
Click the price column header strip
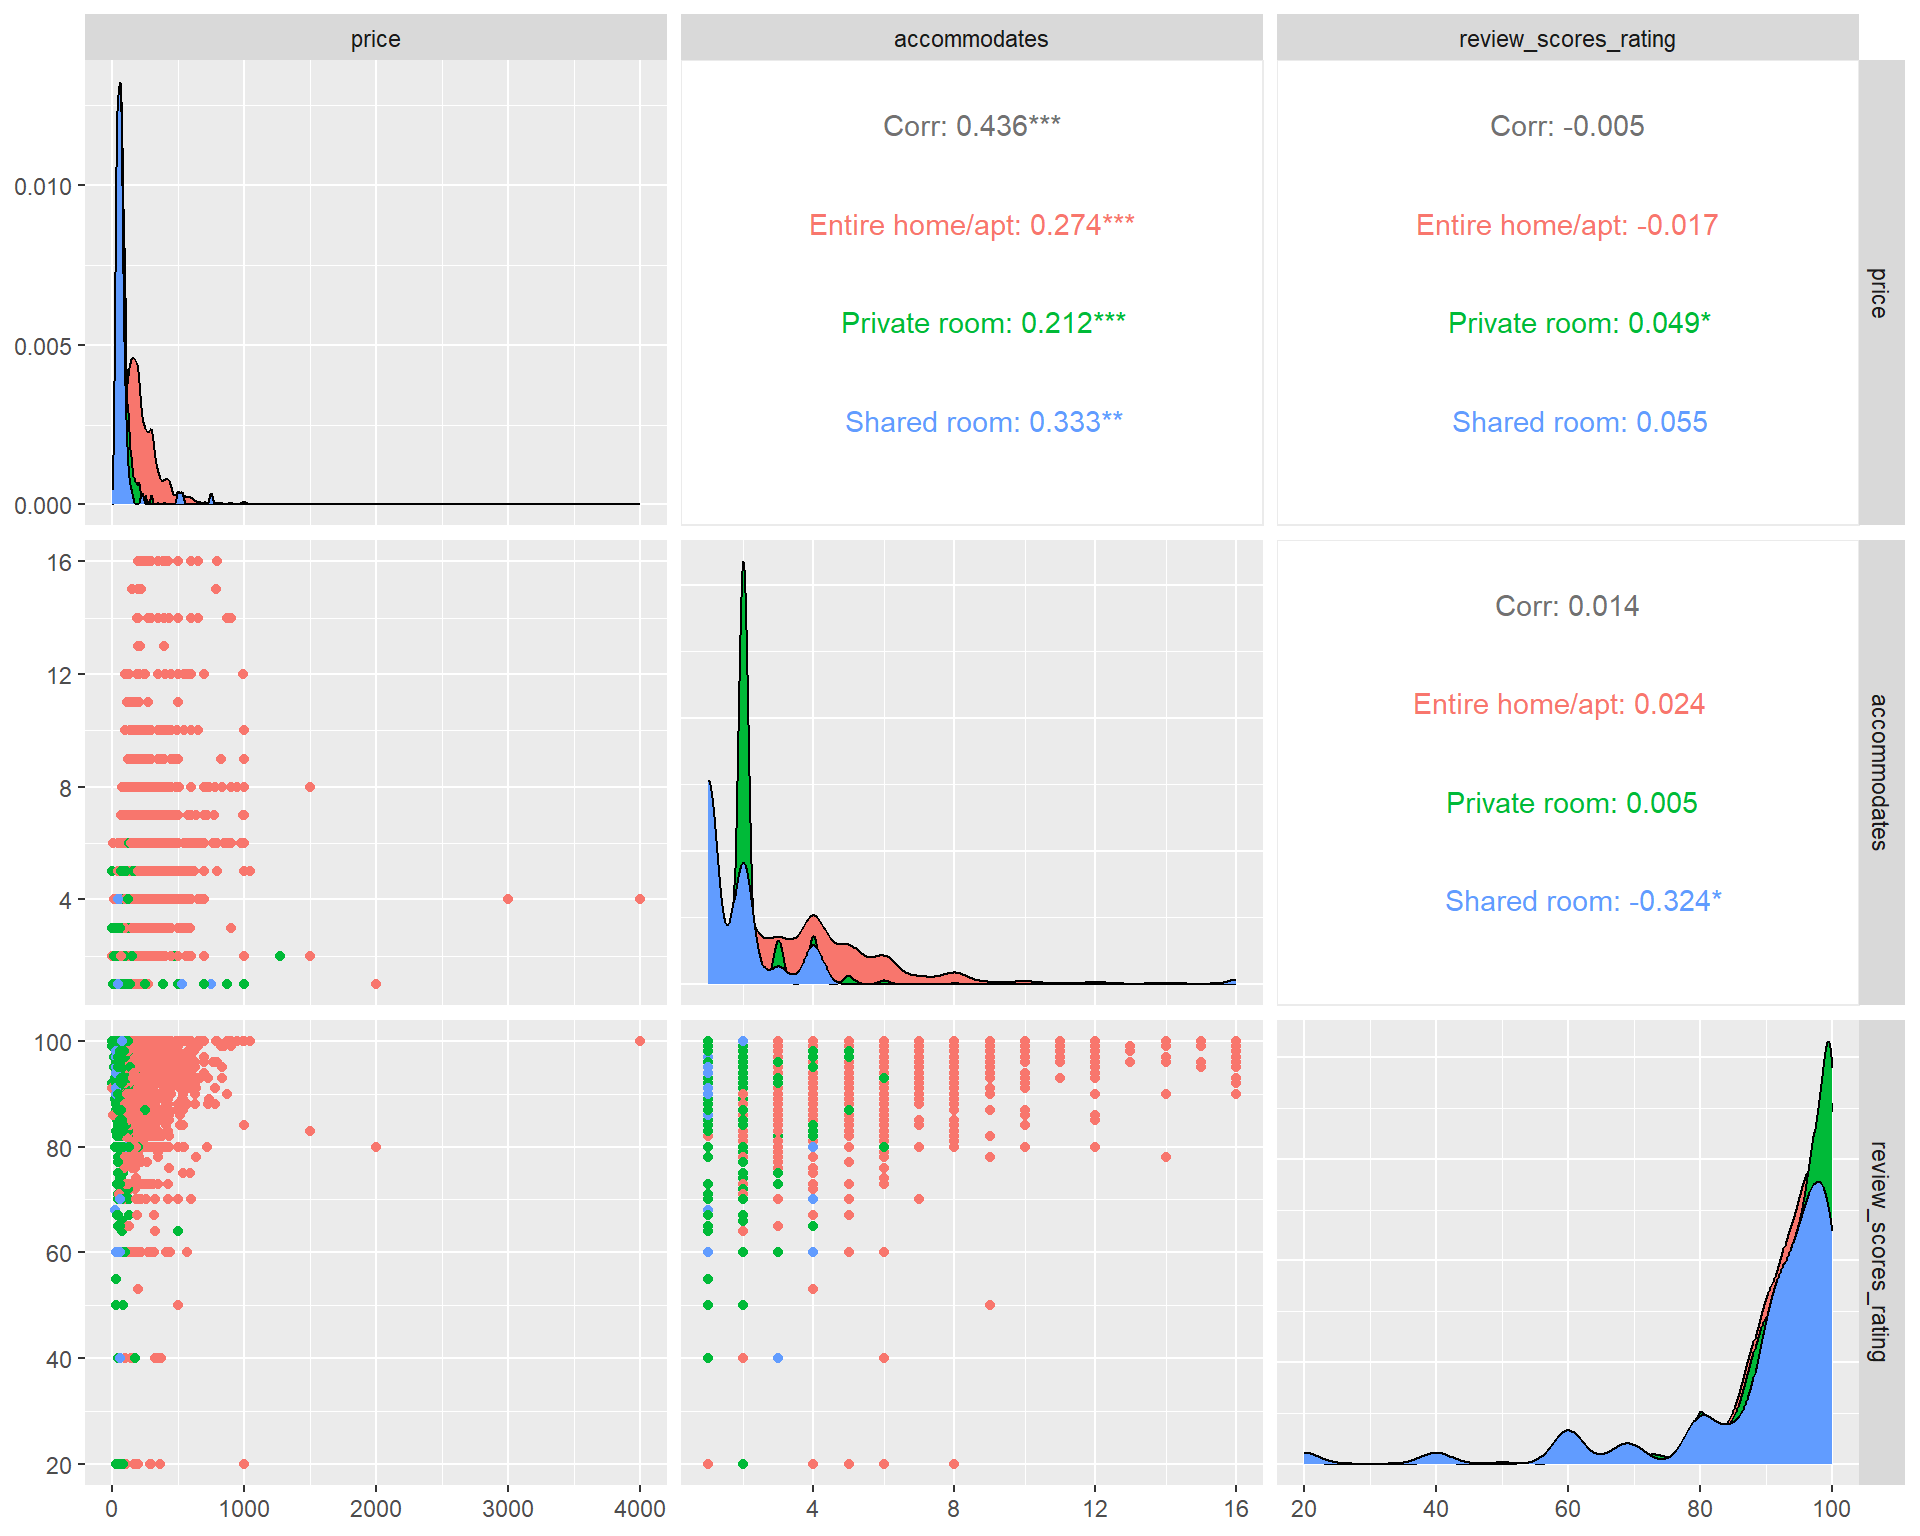point(375,38)
